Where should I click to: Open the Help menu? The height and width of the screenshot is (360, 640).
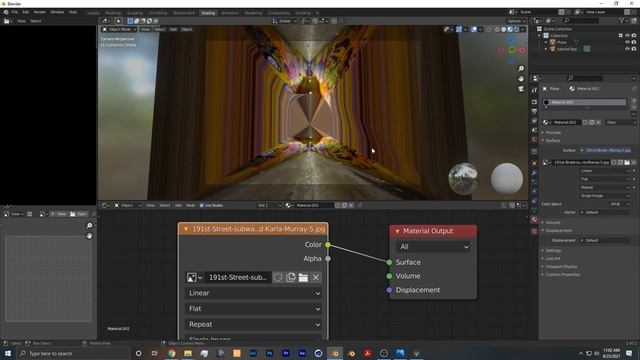click(73, 12)
